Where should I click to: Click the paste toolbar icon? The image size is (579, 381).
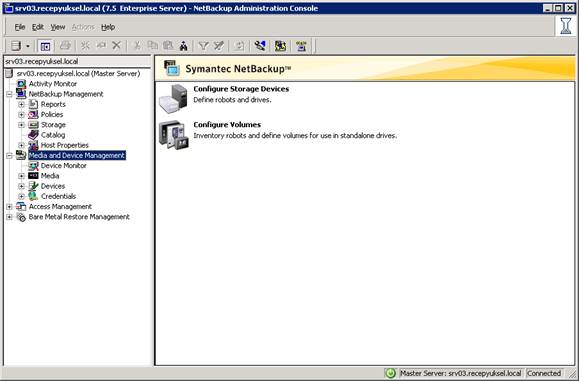tap(168, 46)
